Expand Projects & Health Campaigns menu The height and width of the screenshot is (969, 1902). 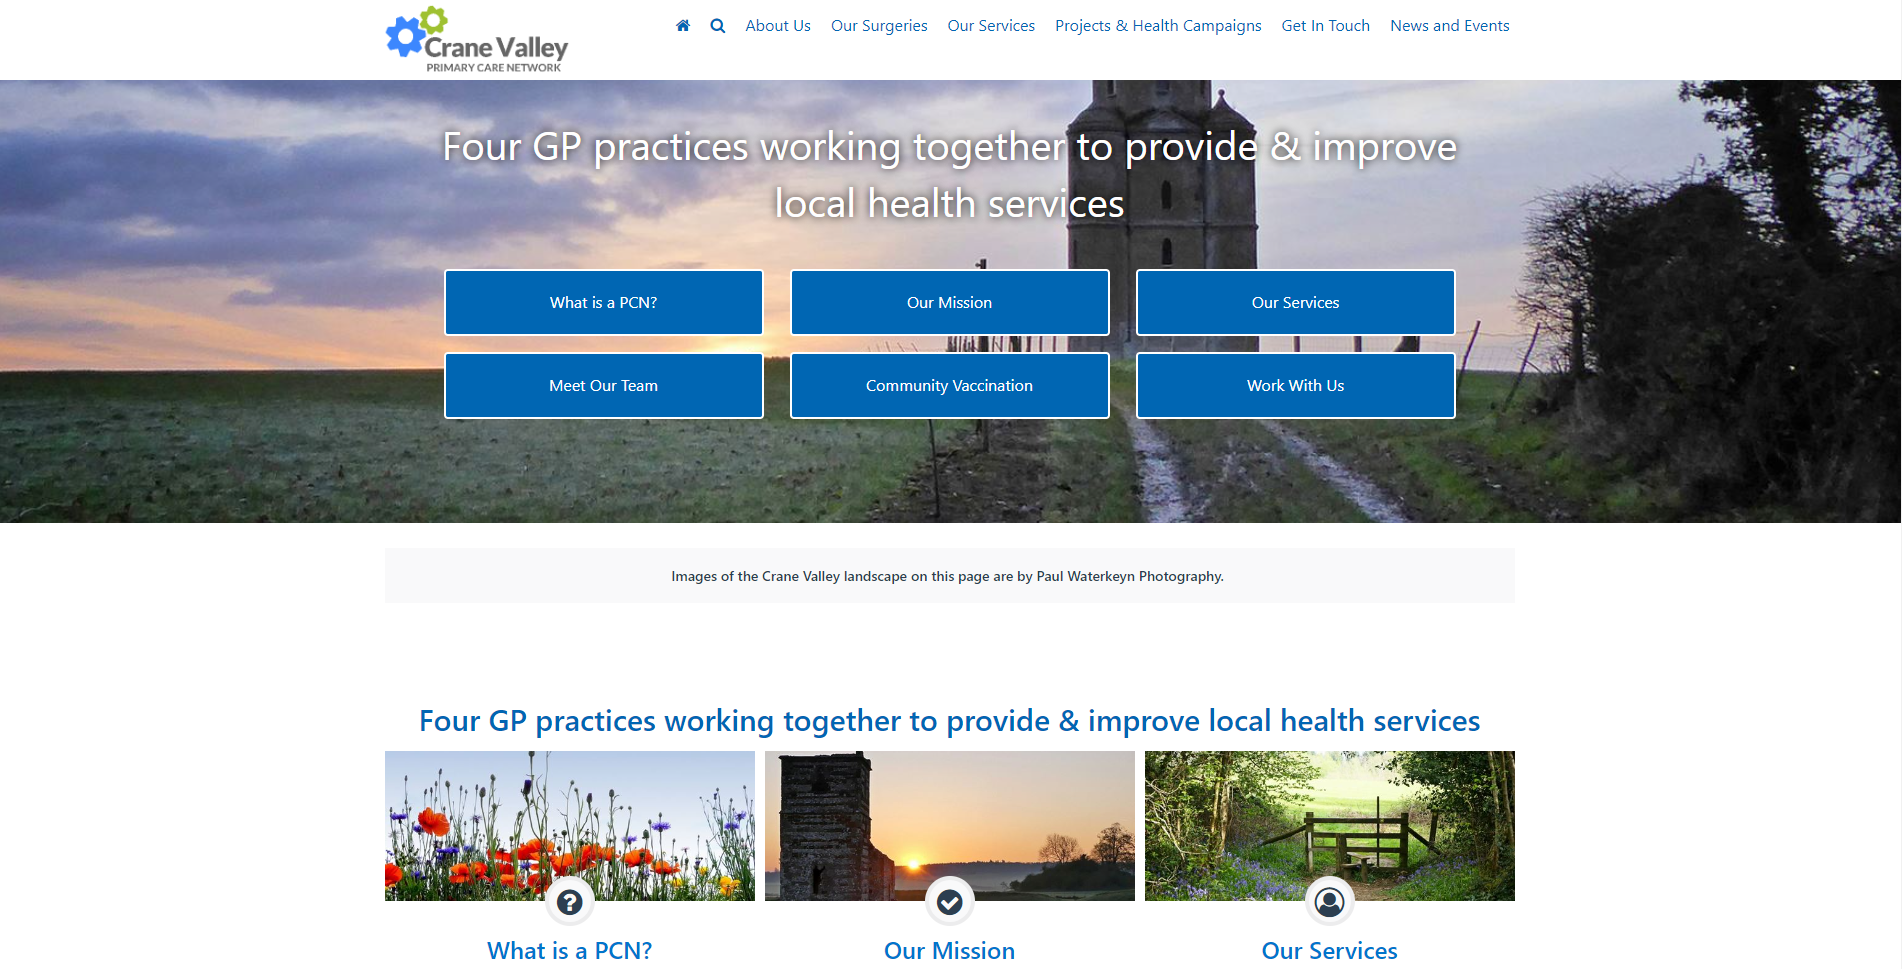coord(1158,26)
